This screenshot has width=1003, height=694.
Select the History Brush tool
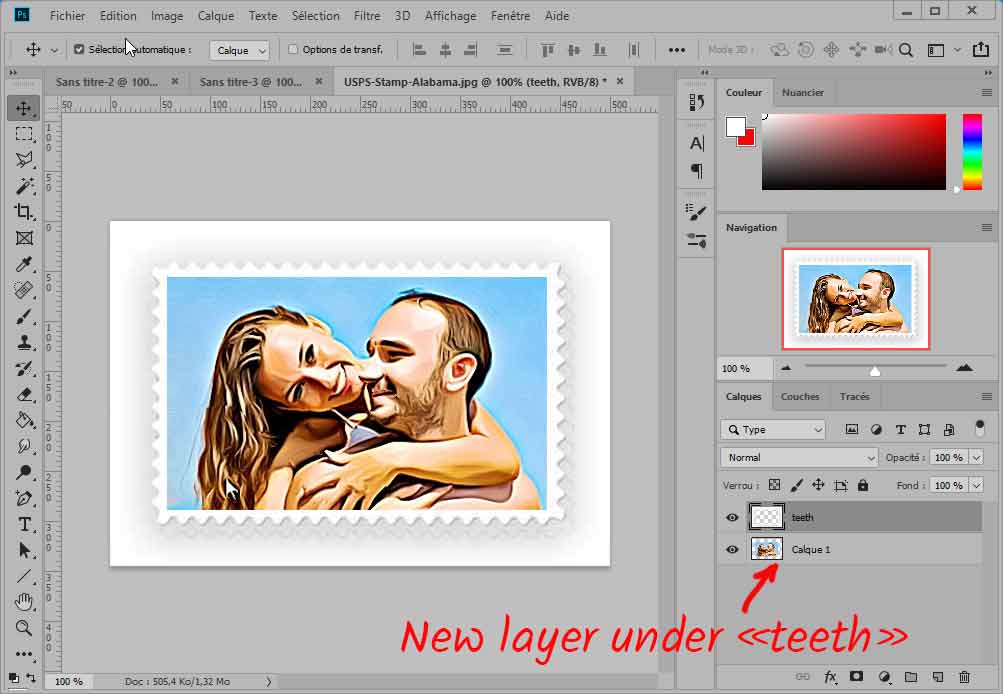click(x=24, y=369)
